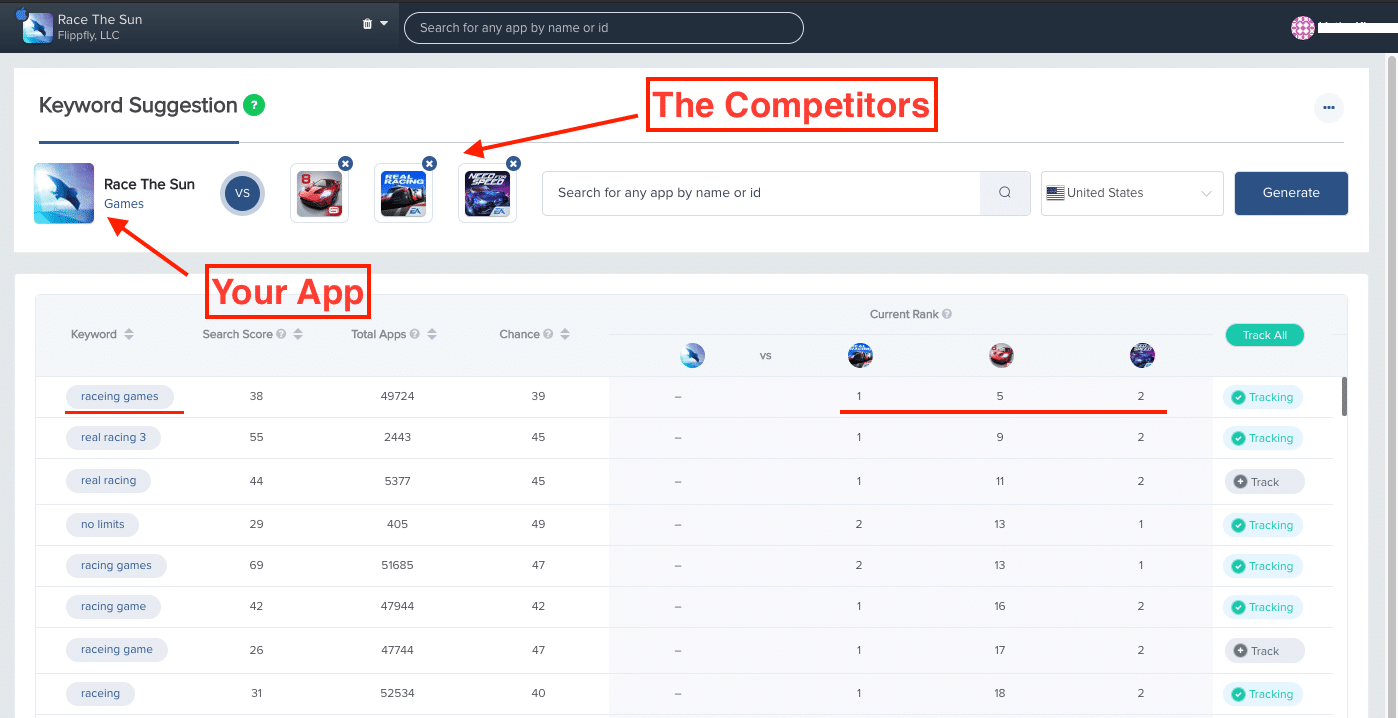This screenshot has height=718, width=1398.
Task: Select the "racing game" keyword chip
Action: 113,607
